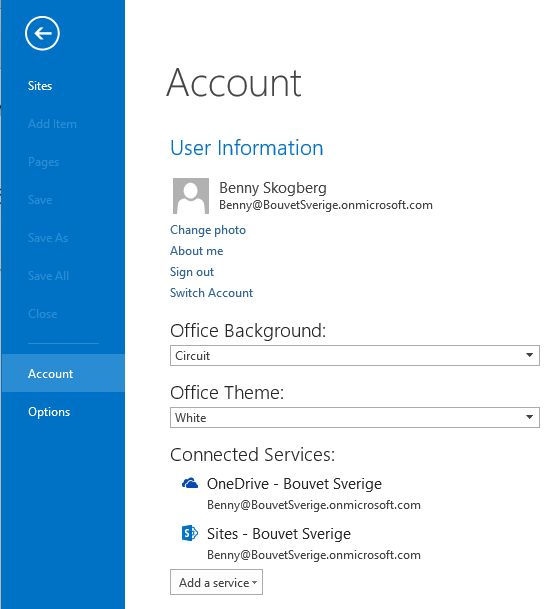
Task: Click the OneDrive cloud icon
Action: click(x=190, y=483)
